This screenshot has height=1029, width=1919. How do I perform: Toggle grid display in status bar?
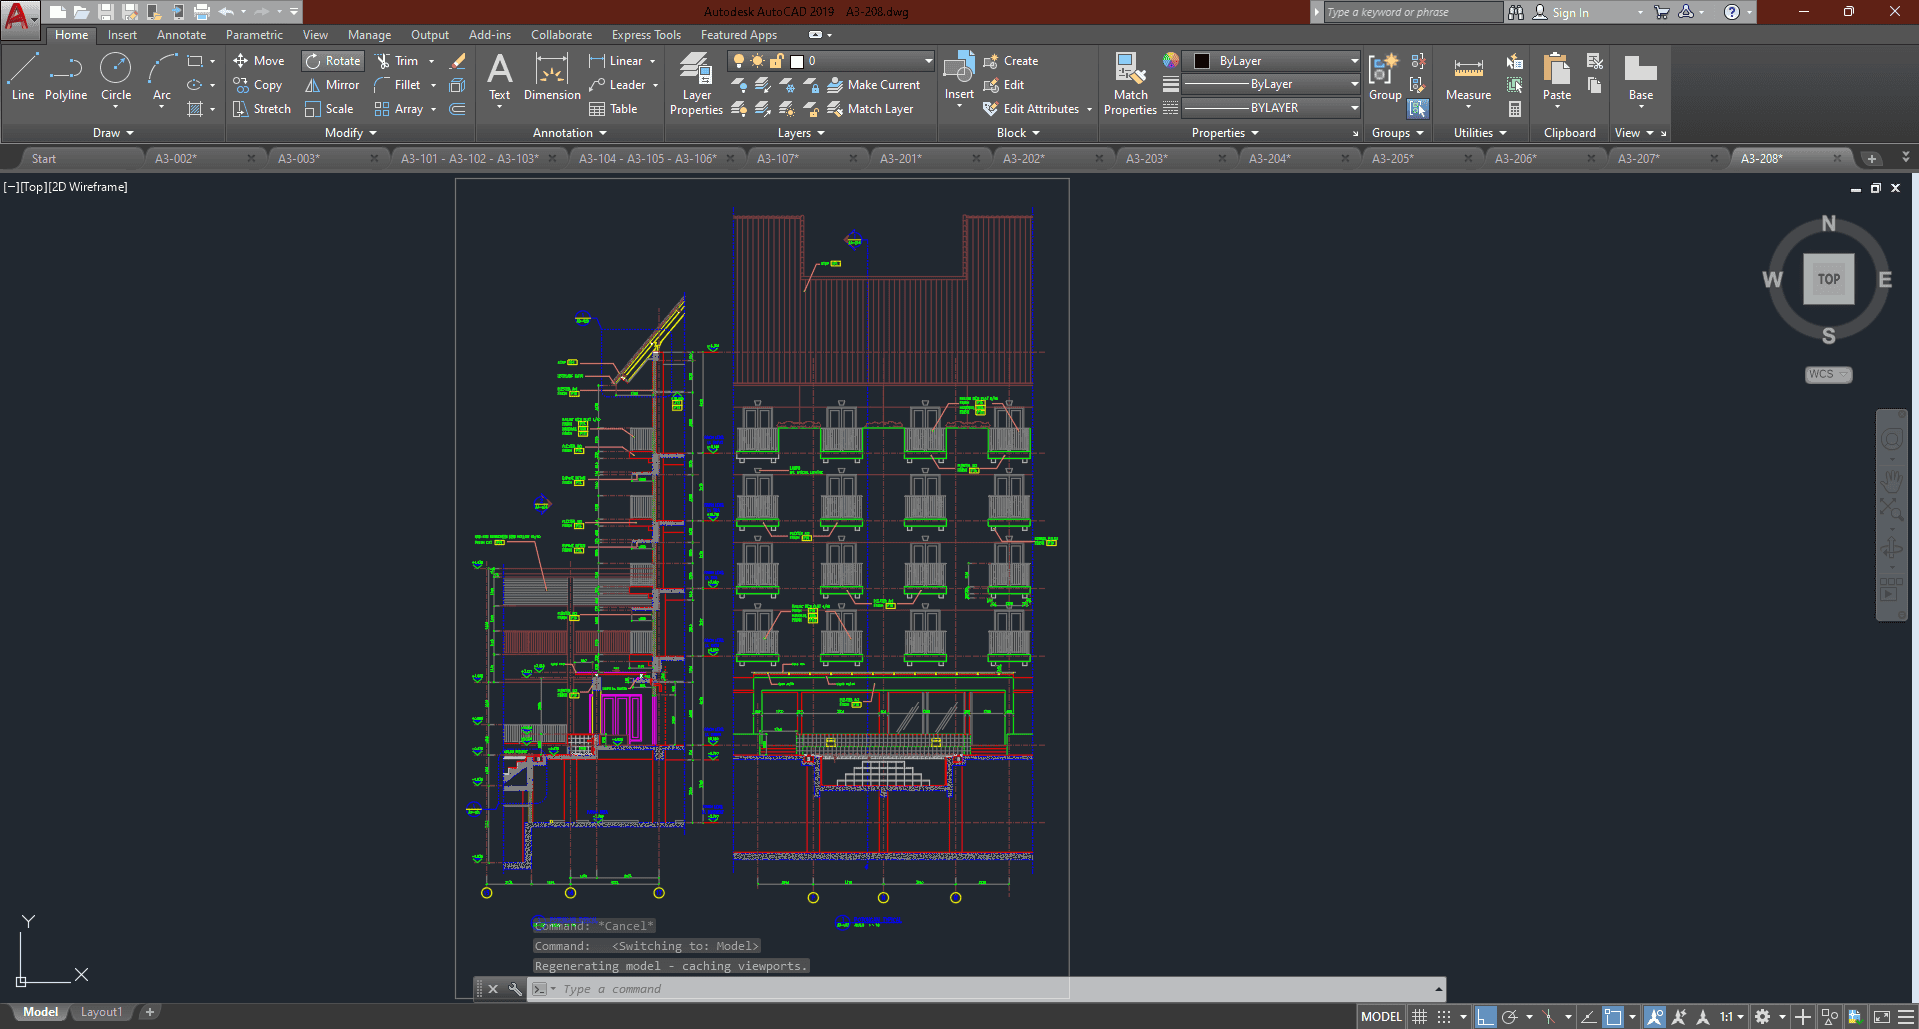point(1419,1017)
